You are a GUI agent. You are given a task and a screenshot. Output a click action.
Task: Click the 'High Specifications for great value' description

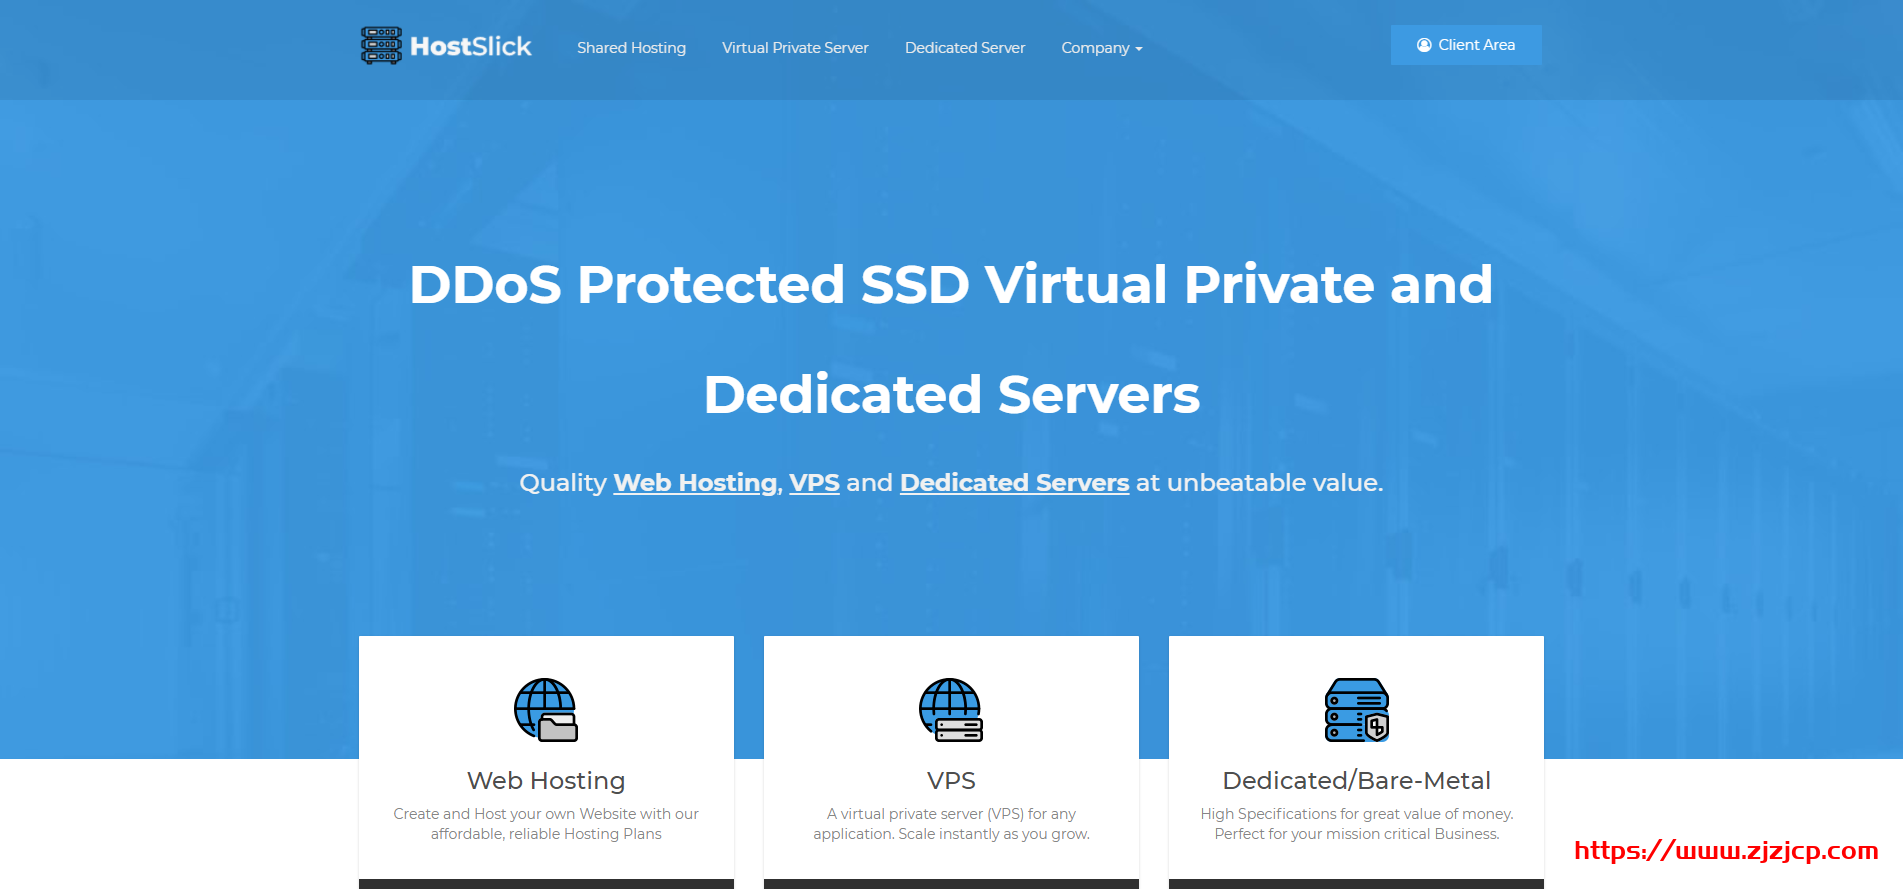1357,824
